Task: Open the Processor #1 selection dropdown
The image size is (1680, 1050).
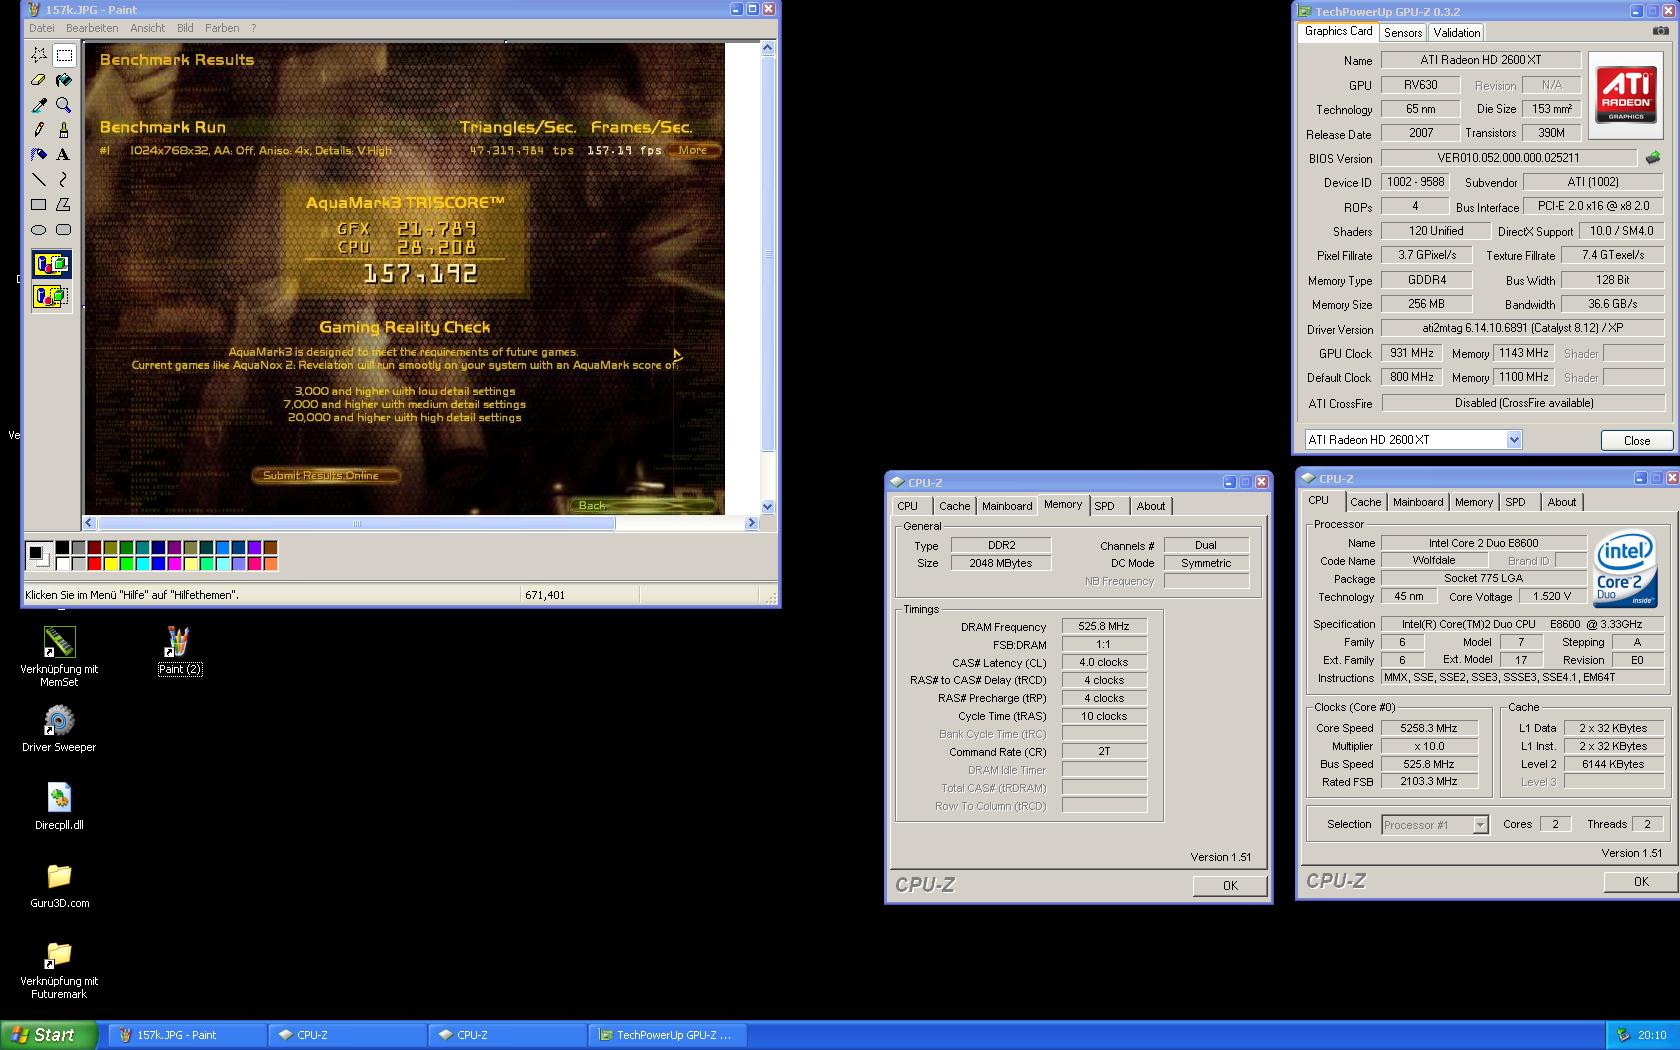Action: (1480, 825)
